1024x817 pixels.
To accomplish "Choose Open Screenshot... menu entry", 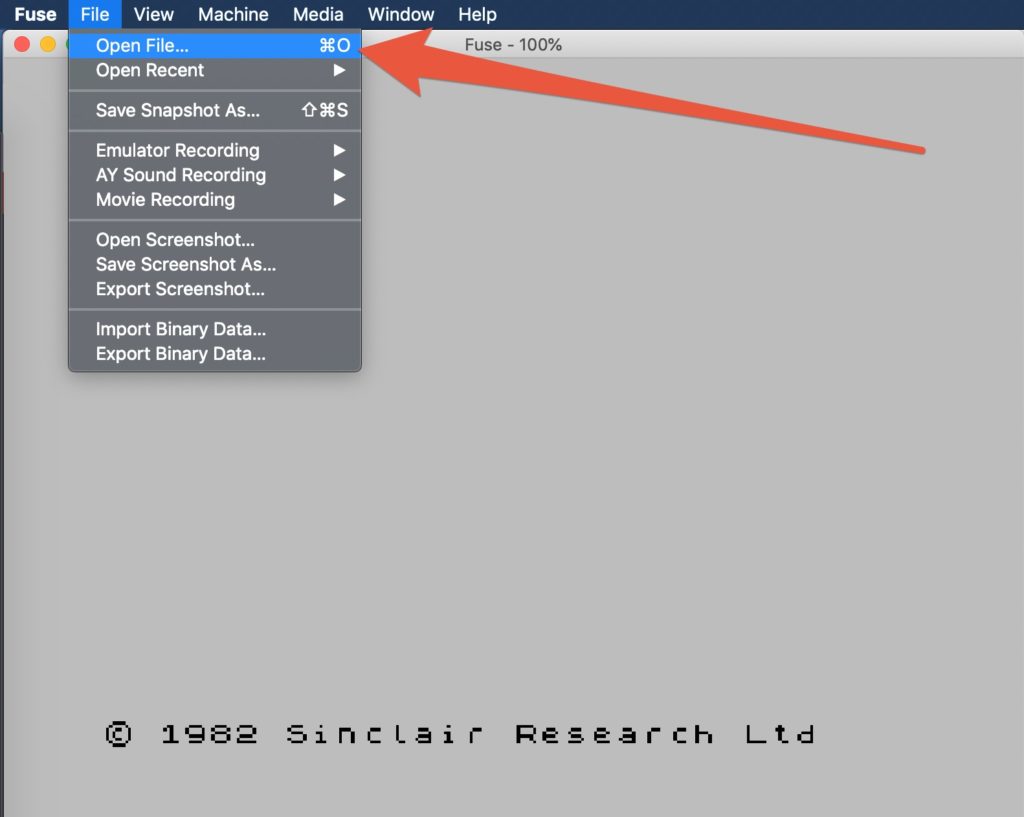I will 215,240.
